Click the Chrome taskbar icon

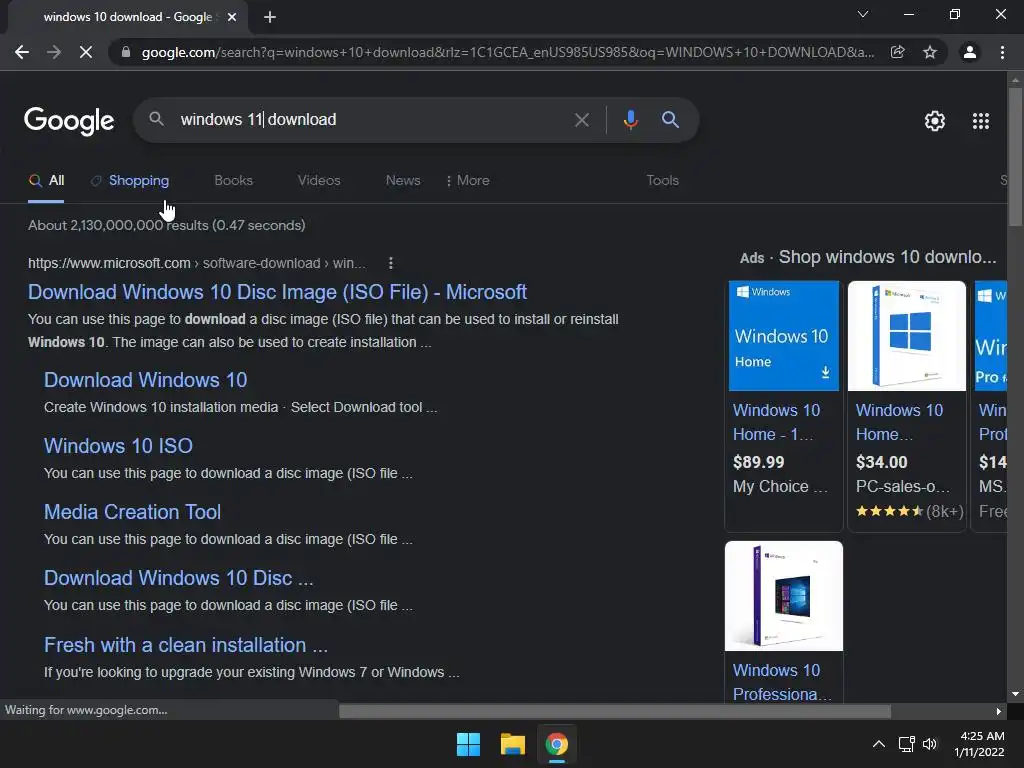556,744
